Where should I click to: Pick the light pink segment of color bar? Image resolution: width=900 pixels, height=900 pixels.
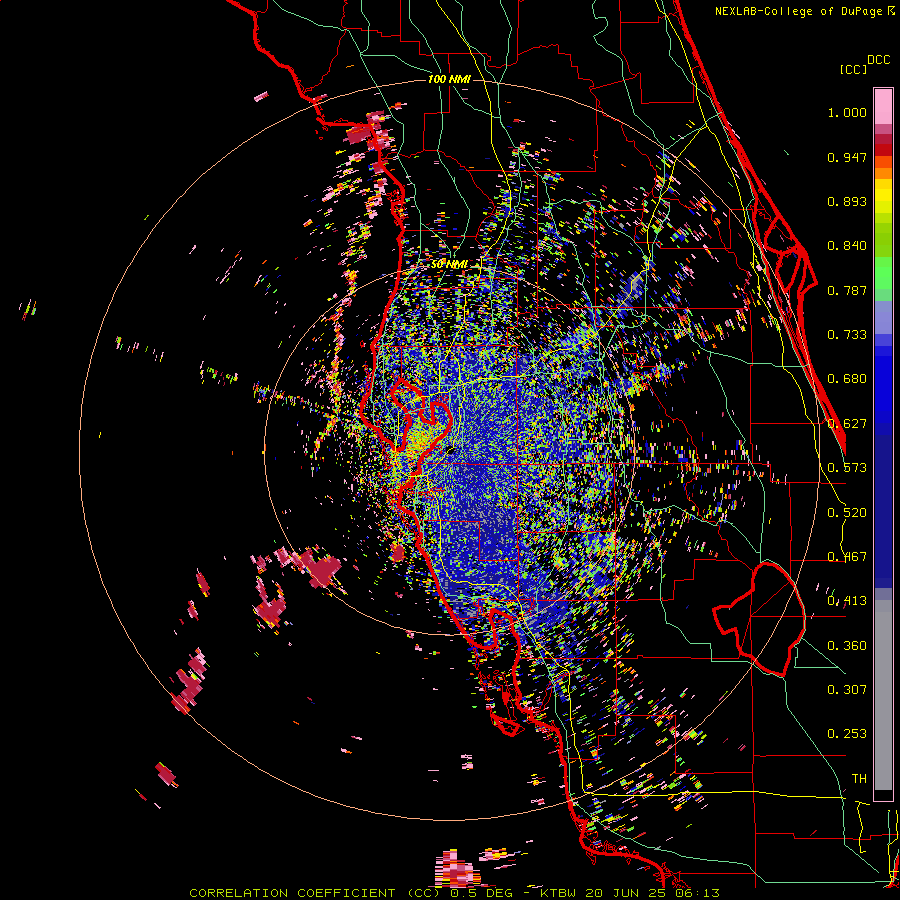point(883,107)
